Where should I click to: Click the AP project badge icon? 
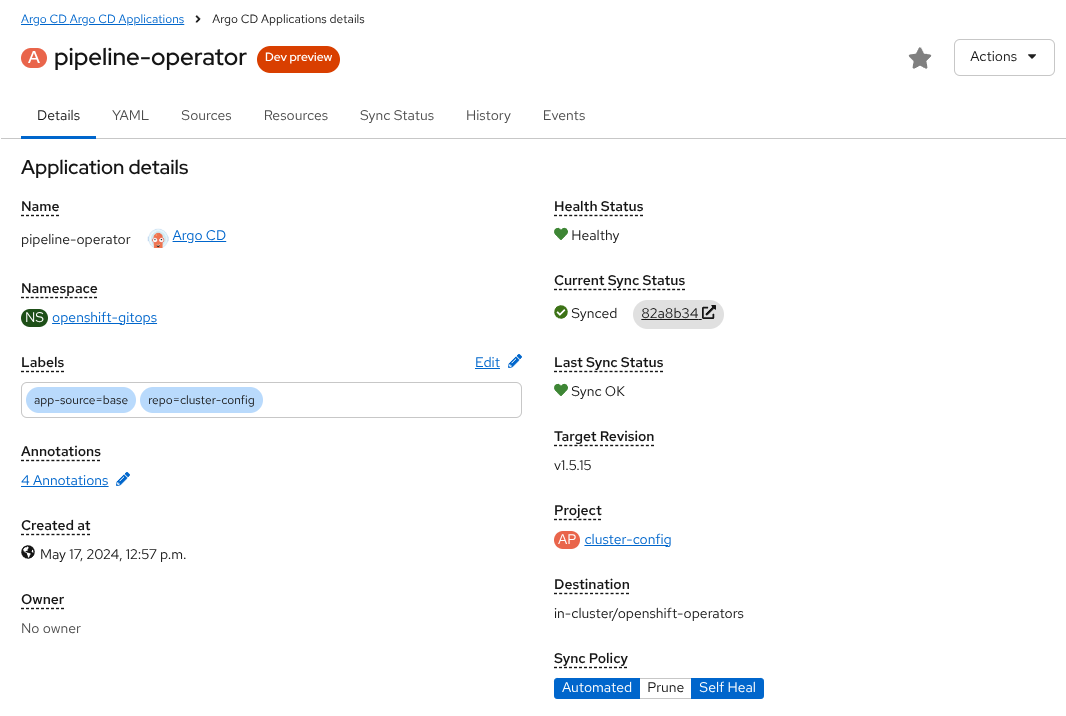click(567, 540)
